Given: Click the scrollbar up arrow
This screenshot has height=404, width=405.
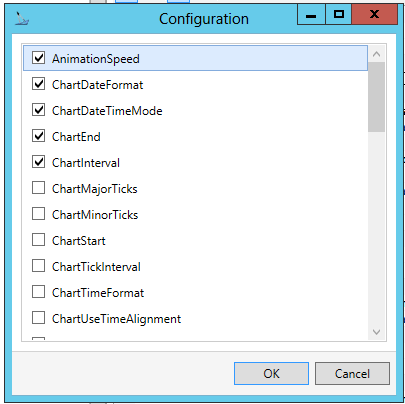Looking at the screenshot, I should [x=377, y=54].
